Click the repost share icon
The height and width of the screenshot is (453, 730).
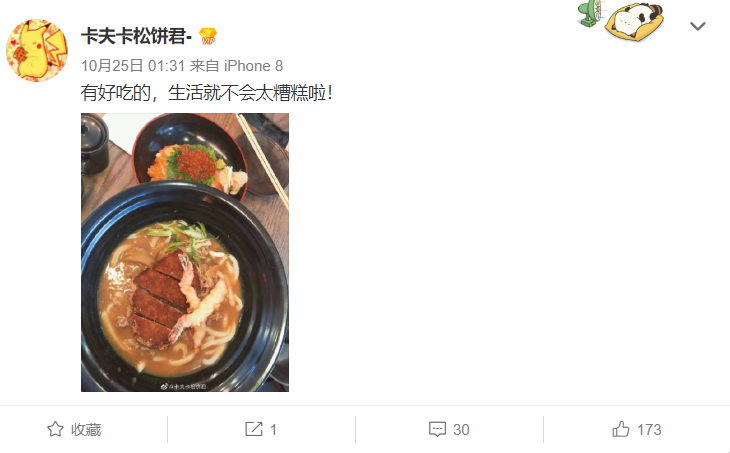pyautogui.click(x=254, y=429)
